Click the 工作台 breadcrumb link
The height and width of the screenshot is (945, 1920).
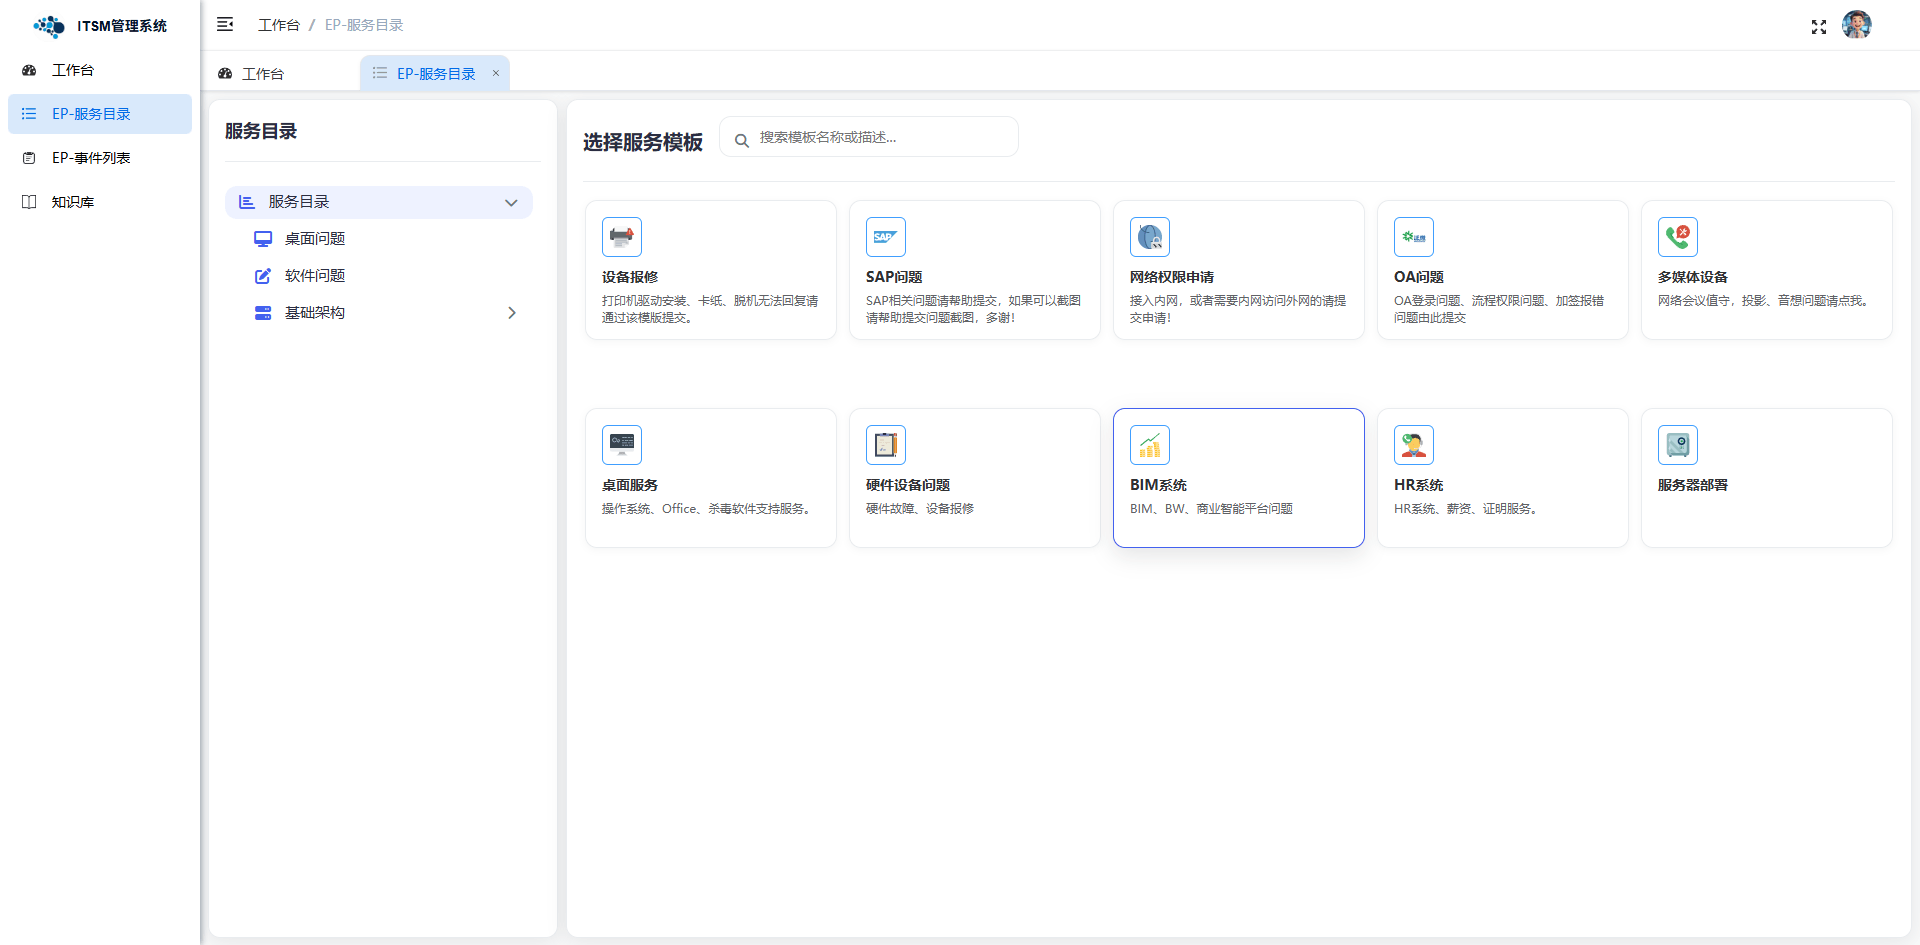pyautogui.click(x=278, y=25)
